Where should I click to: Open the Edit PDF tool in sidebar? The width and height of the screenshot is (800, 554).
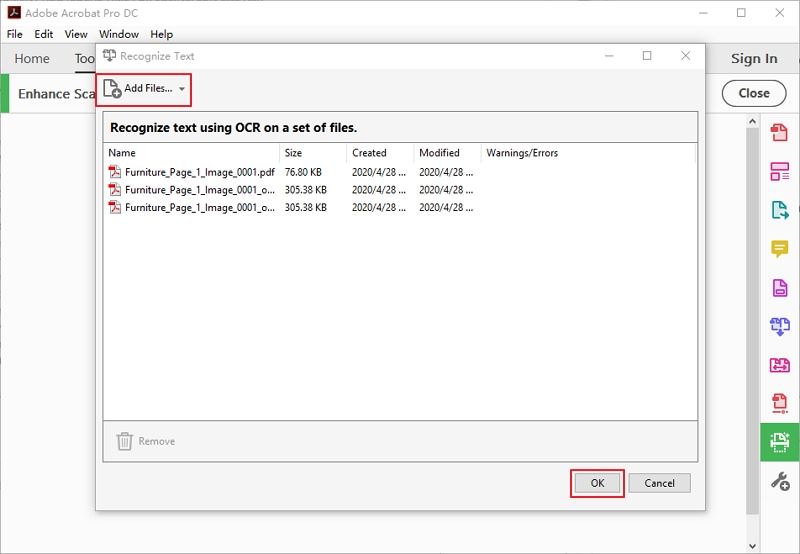(779, 171)
